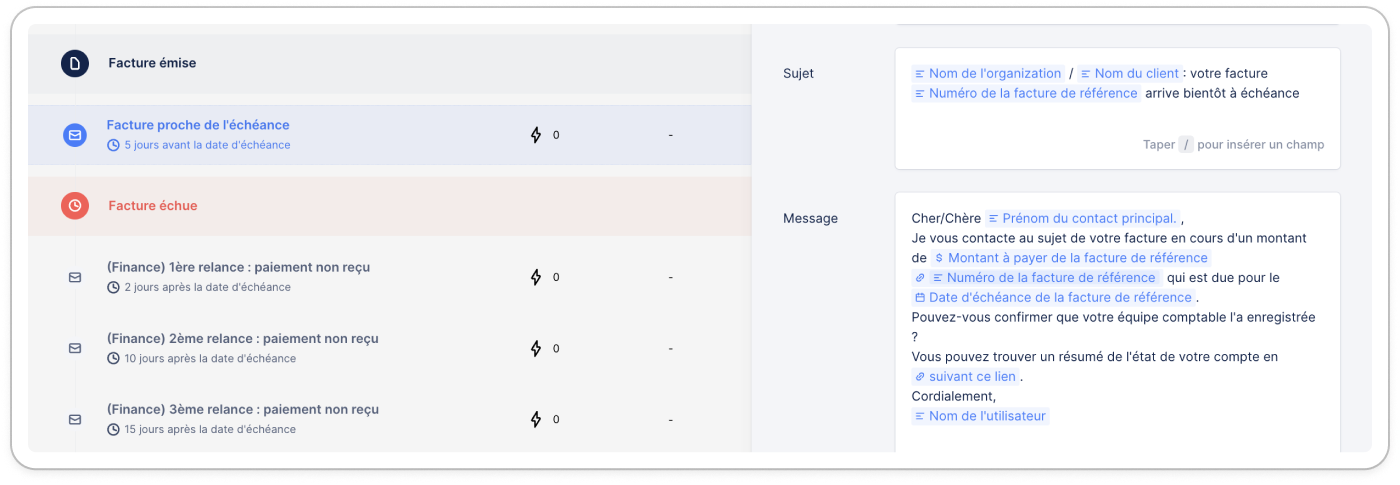
Task: Click the Nom de l'organization field tag in subject
Action: coord(987,73)
